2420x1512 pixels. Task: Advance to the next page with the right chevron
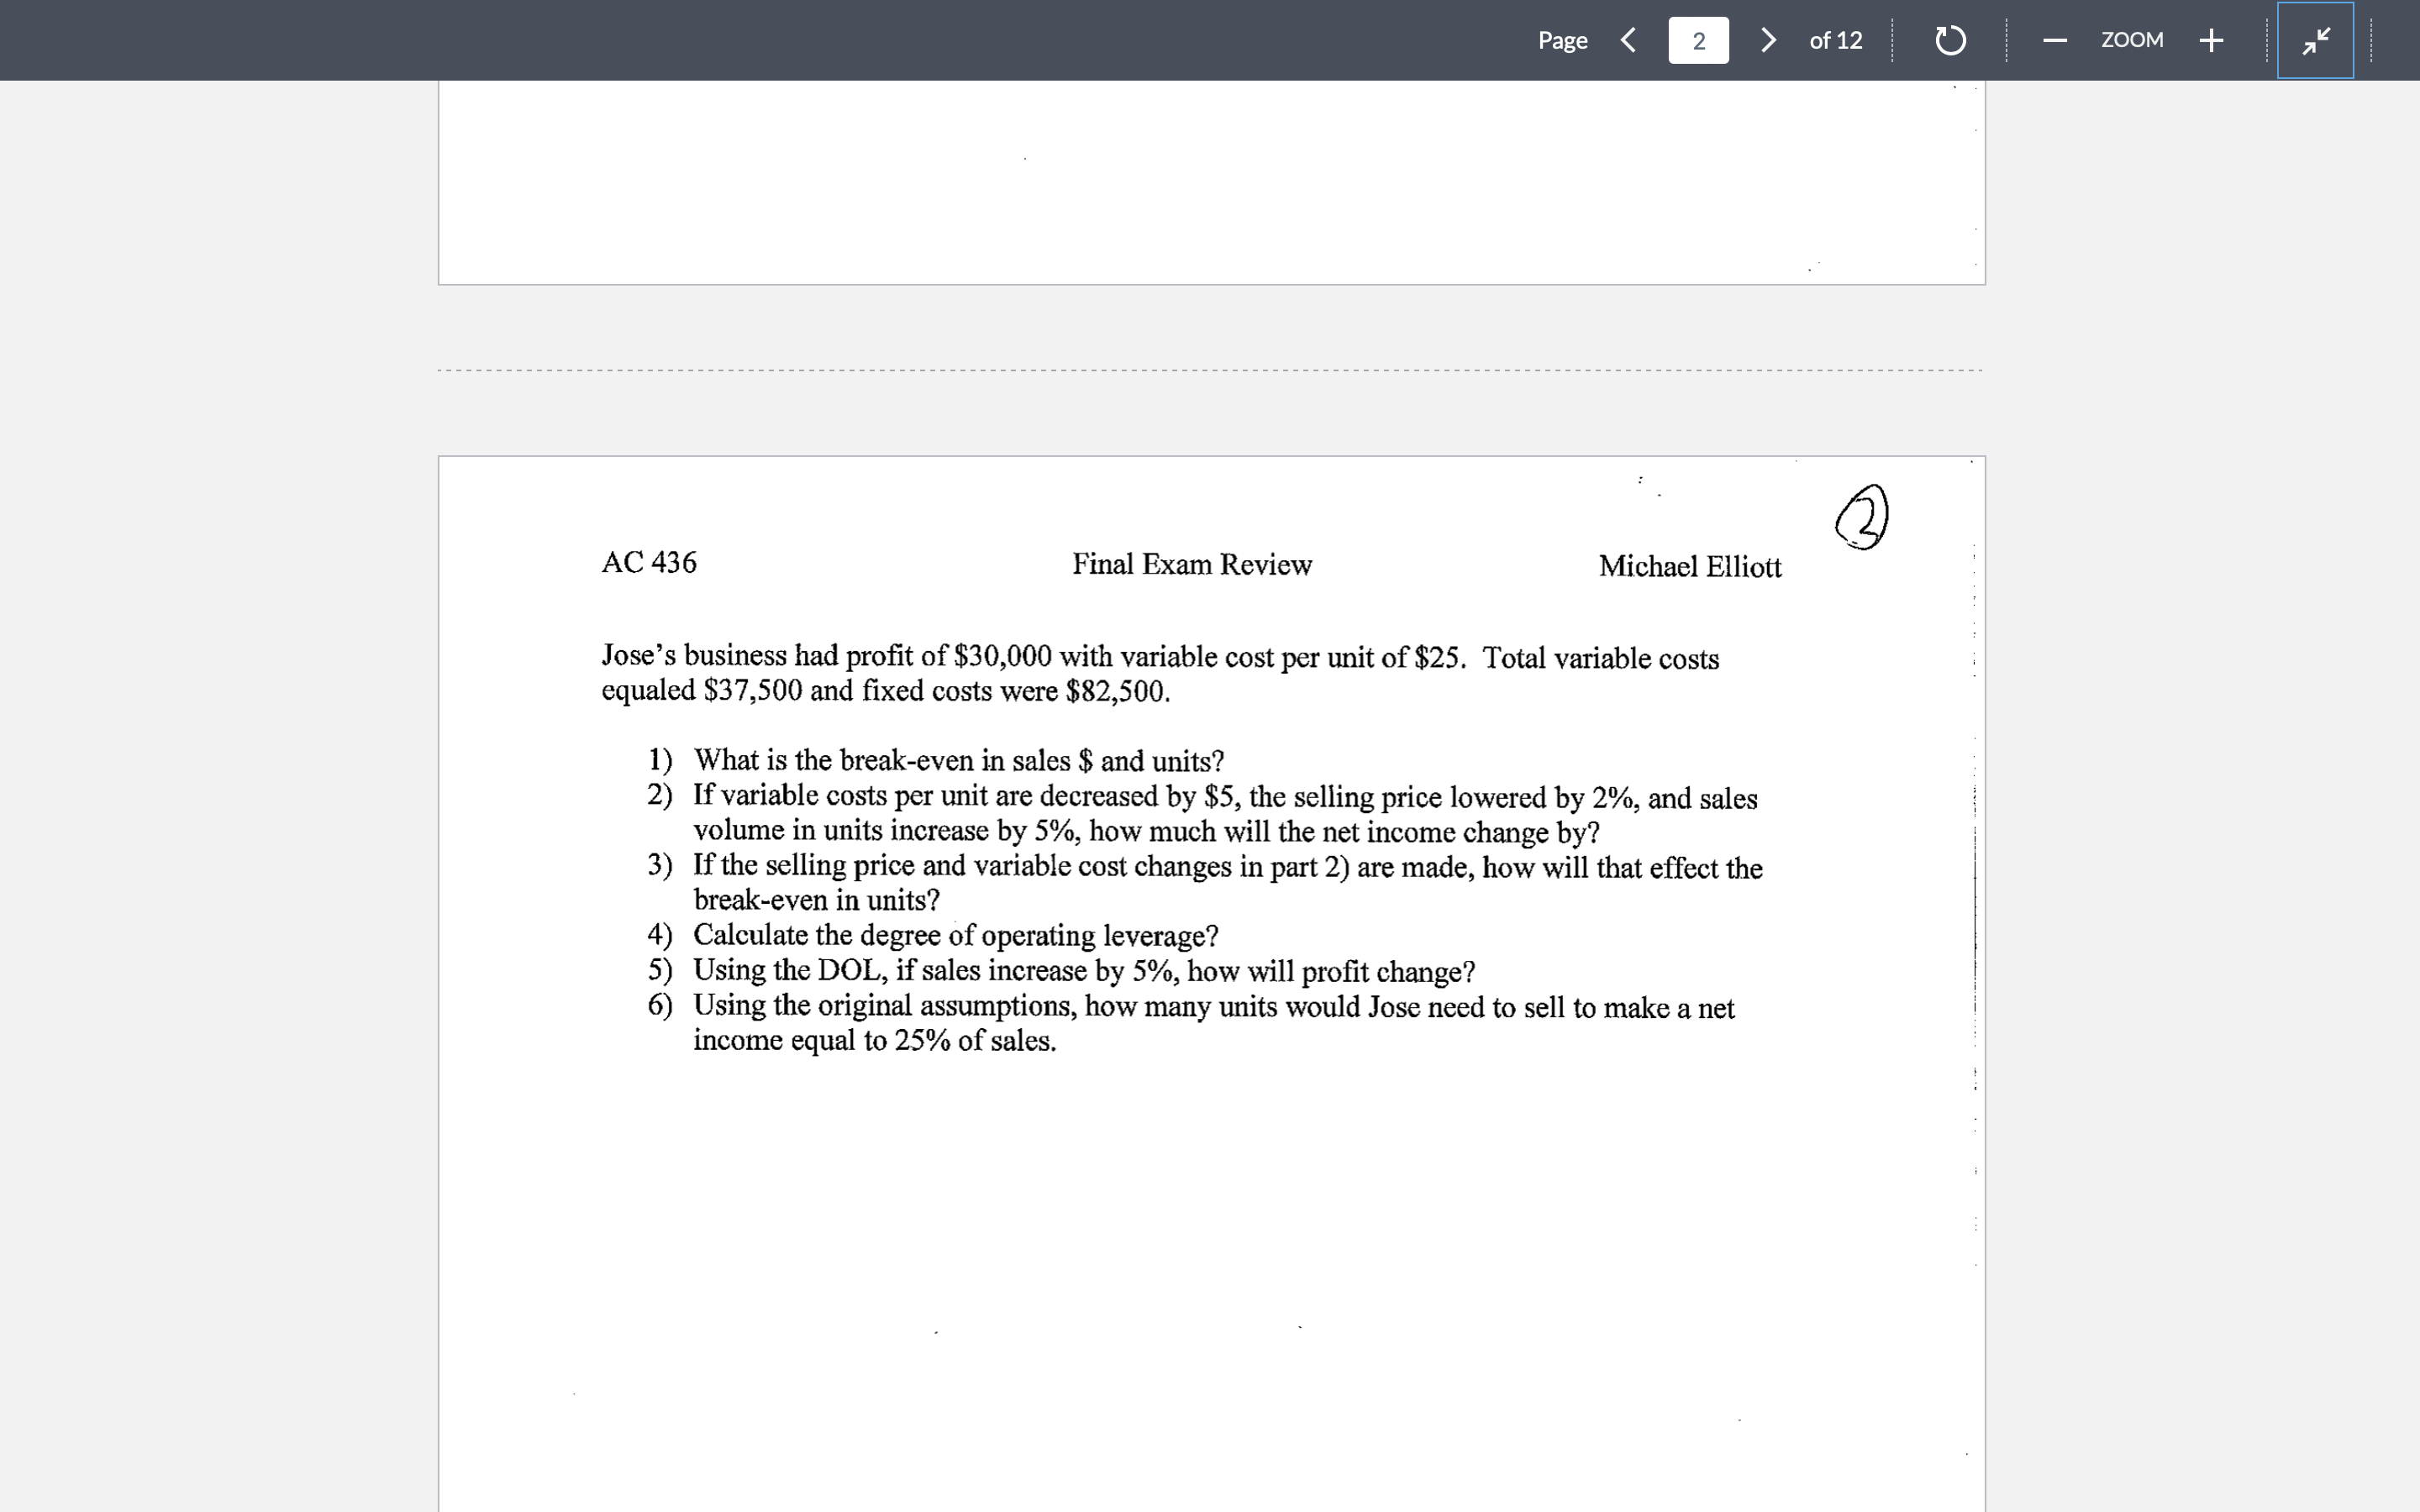coord(1768,40)
